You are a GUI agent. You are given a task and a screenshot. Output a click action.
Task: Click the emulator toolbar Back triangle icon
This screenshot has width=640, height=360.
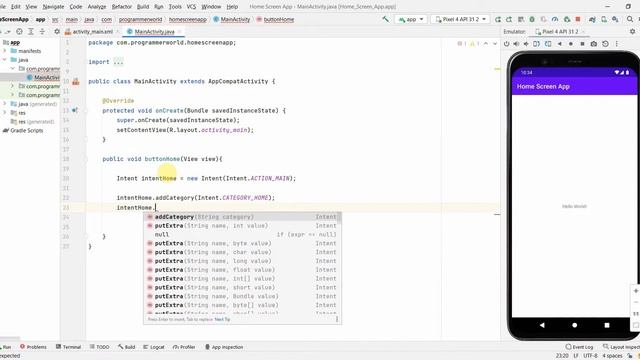coord(560,44)
